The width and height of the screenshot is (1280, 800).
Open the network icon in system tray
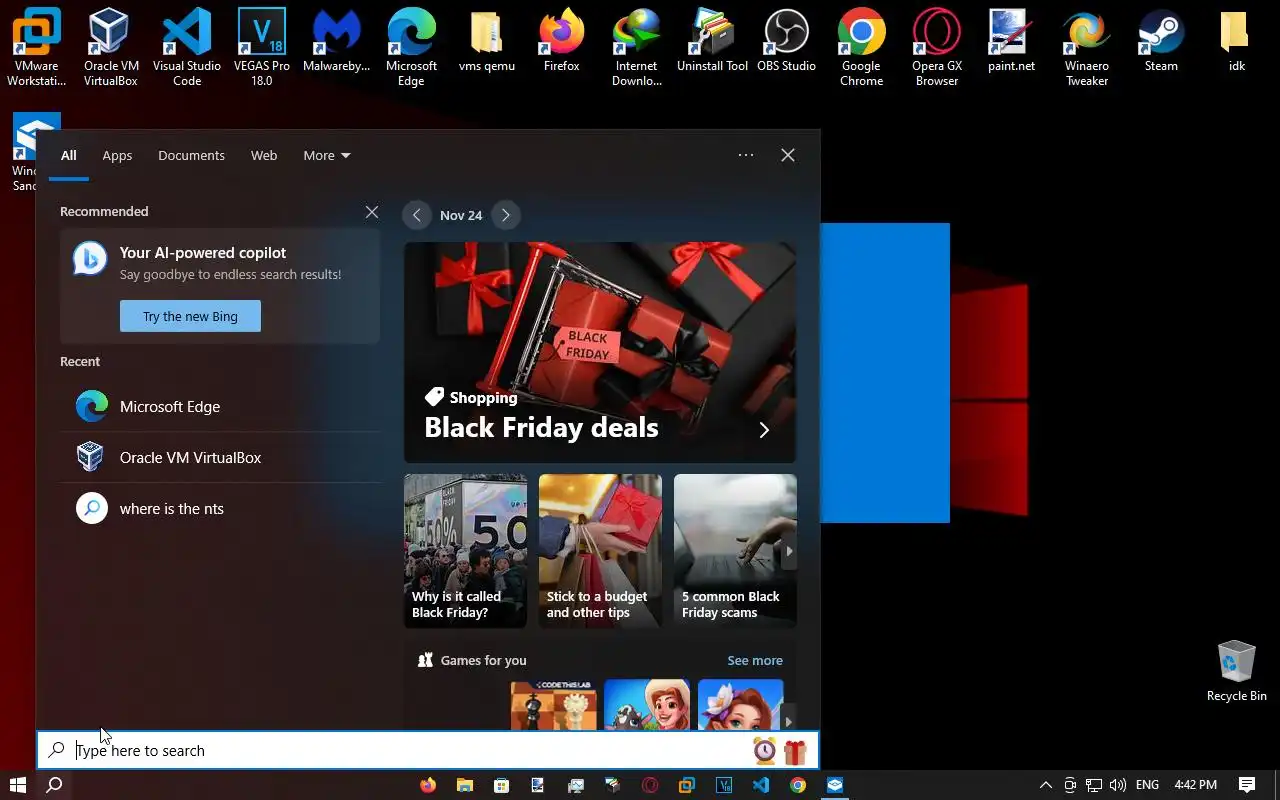coord(1094,785)
